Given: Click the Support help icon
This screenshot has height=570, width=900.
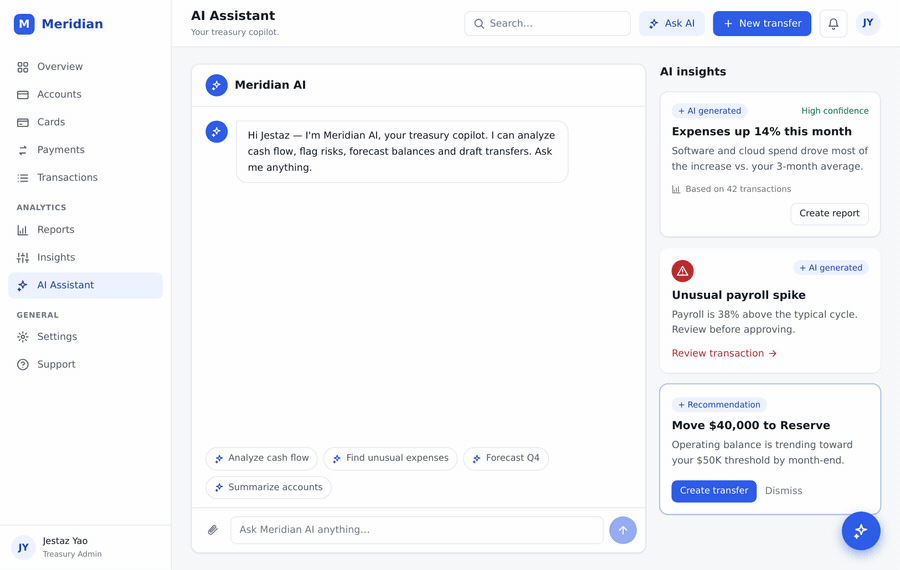Looking at the screenshot, I should click(22, 365).
